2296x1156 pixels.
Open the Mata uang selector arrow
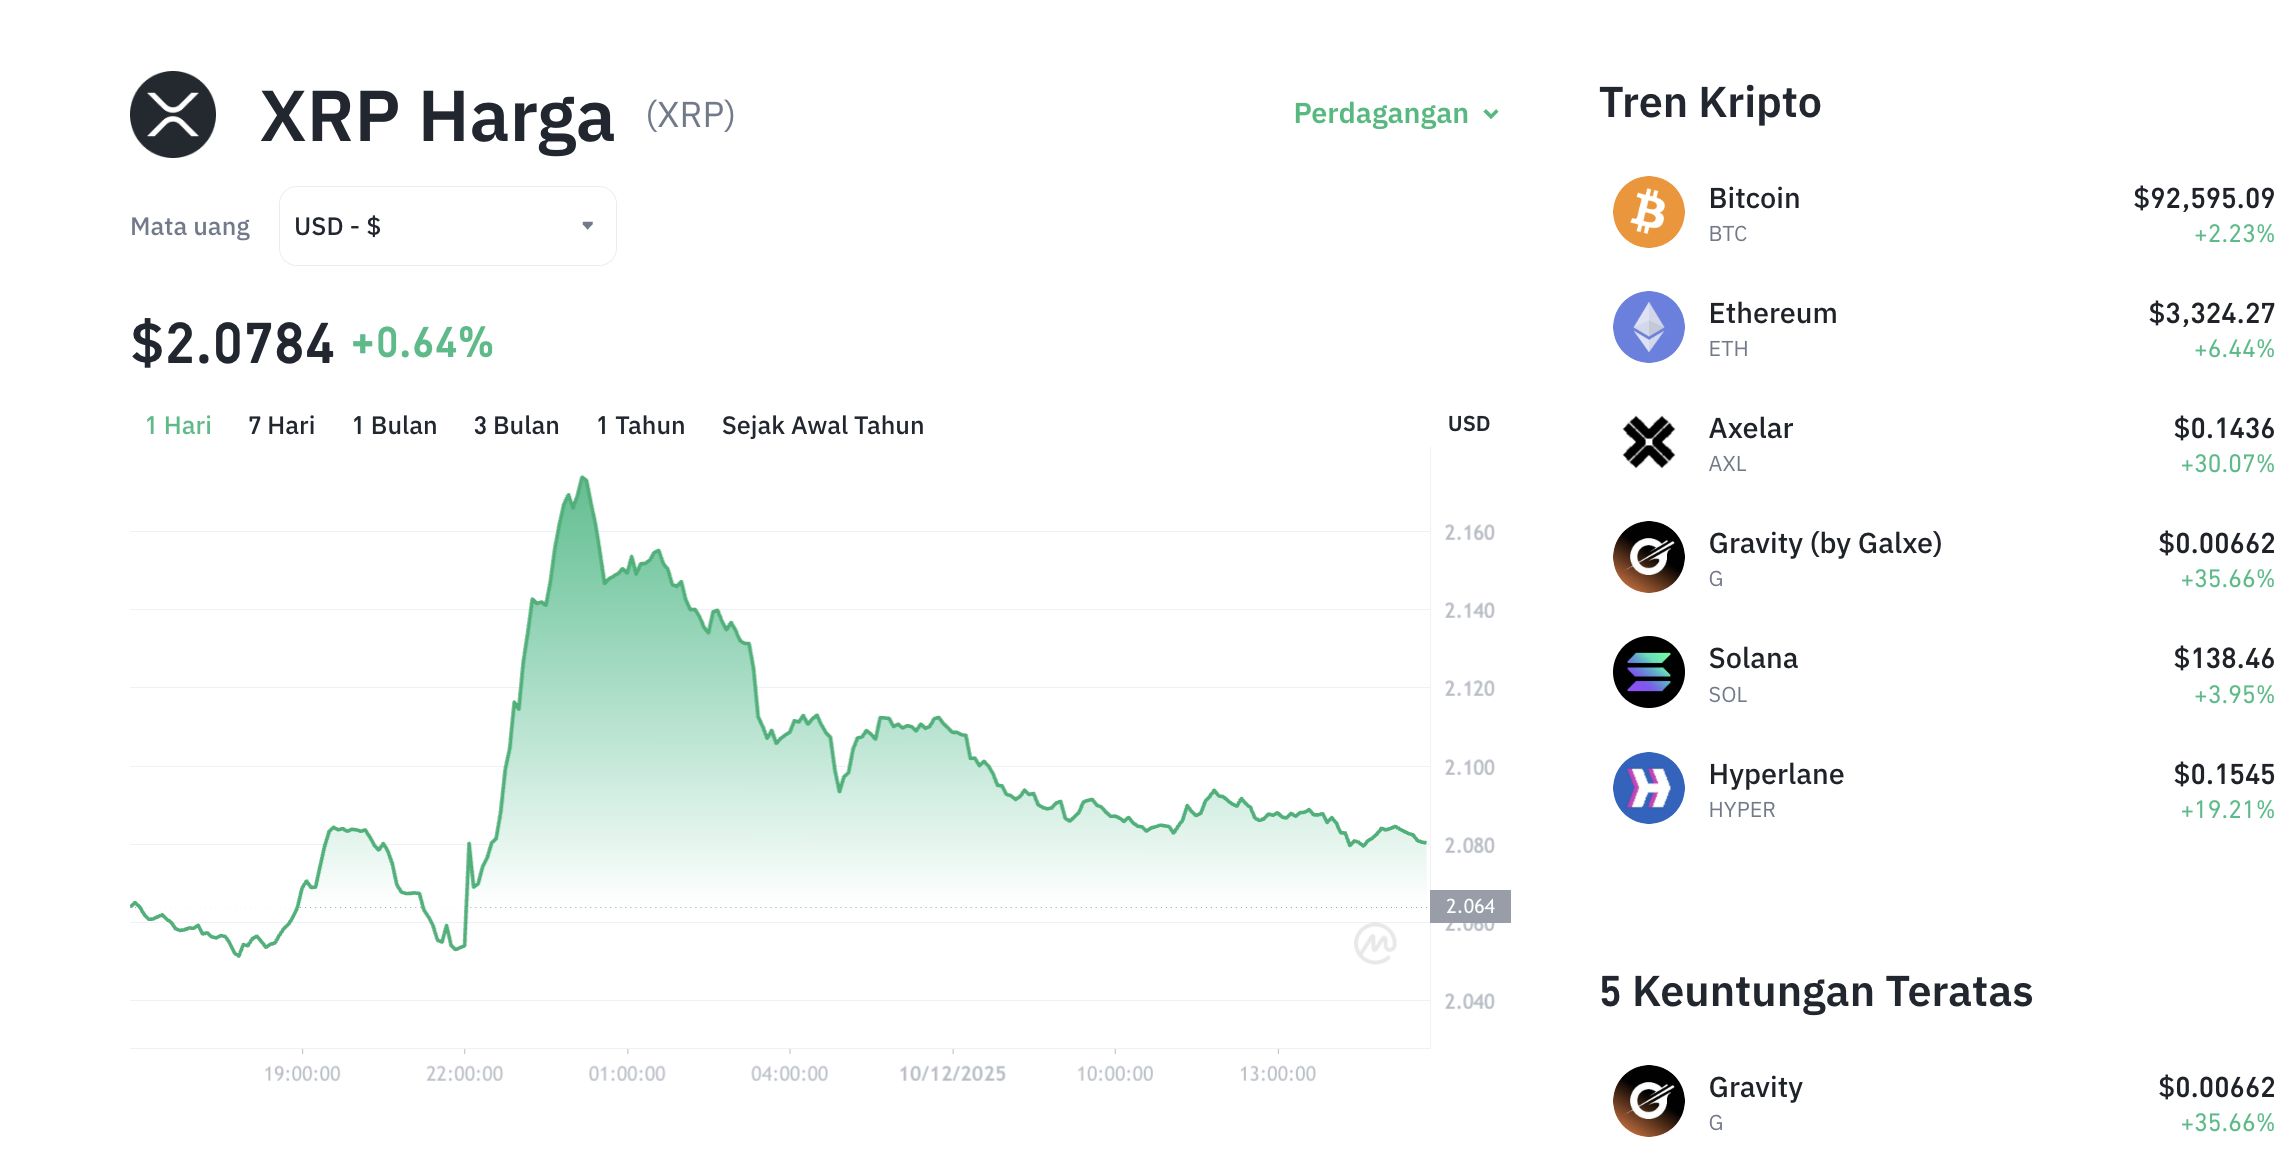(586, 226)
